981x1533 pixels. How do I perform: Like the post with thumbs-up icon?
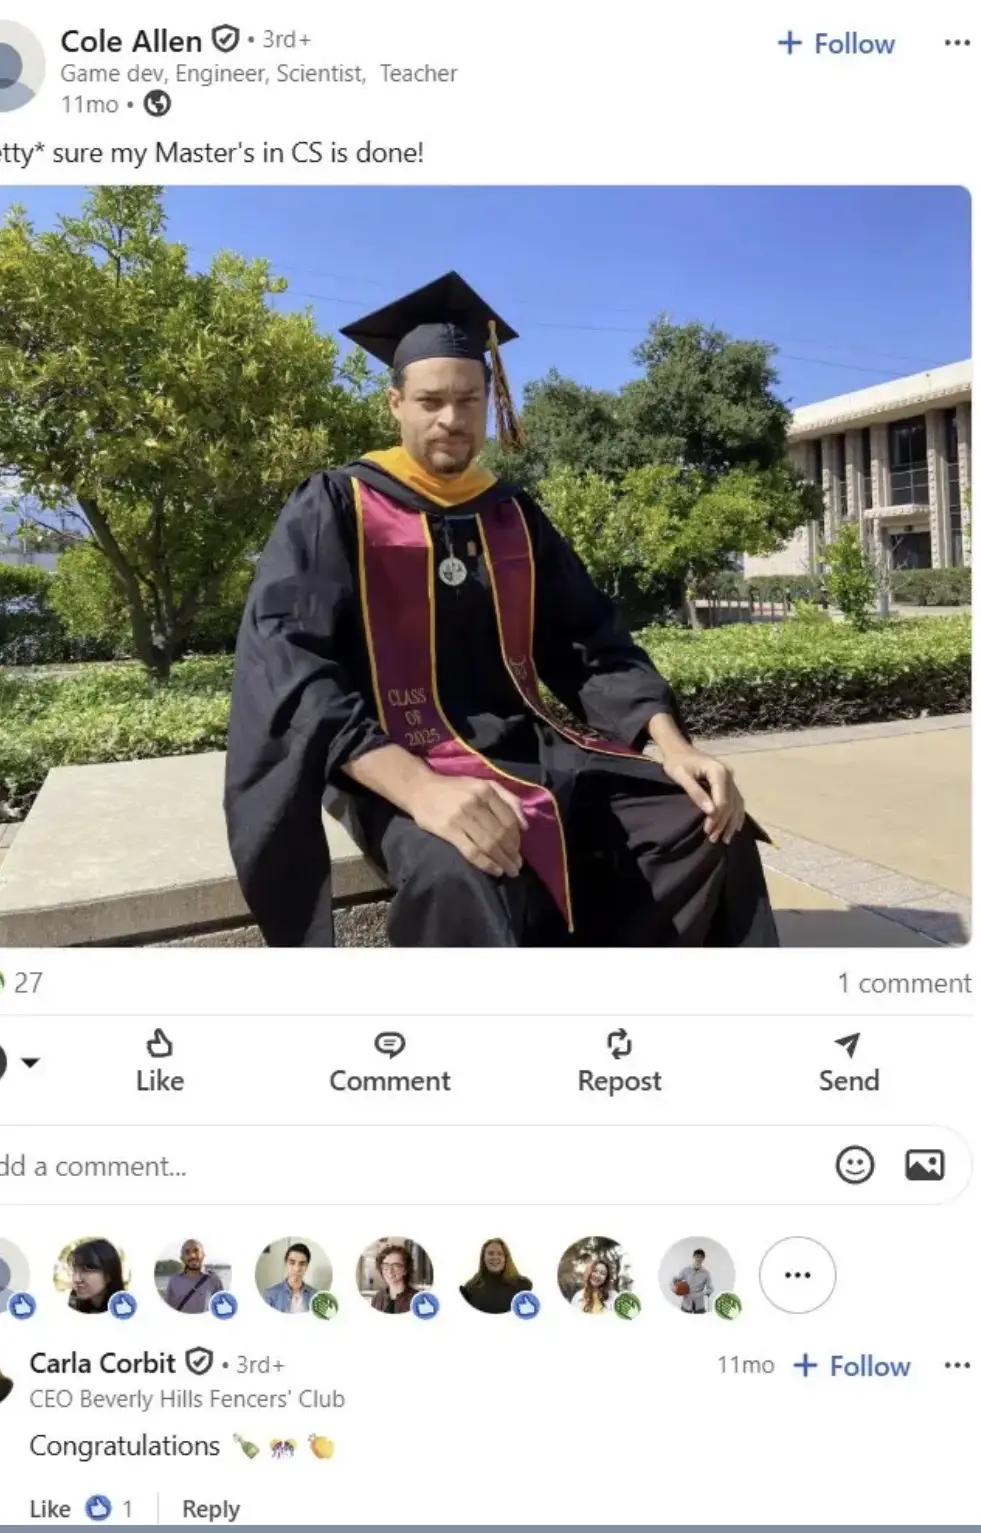coord(160,1062)
